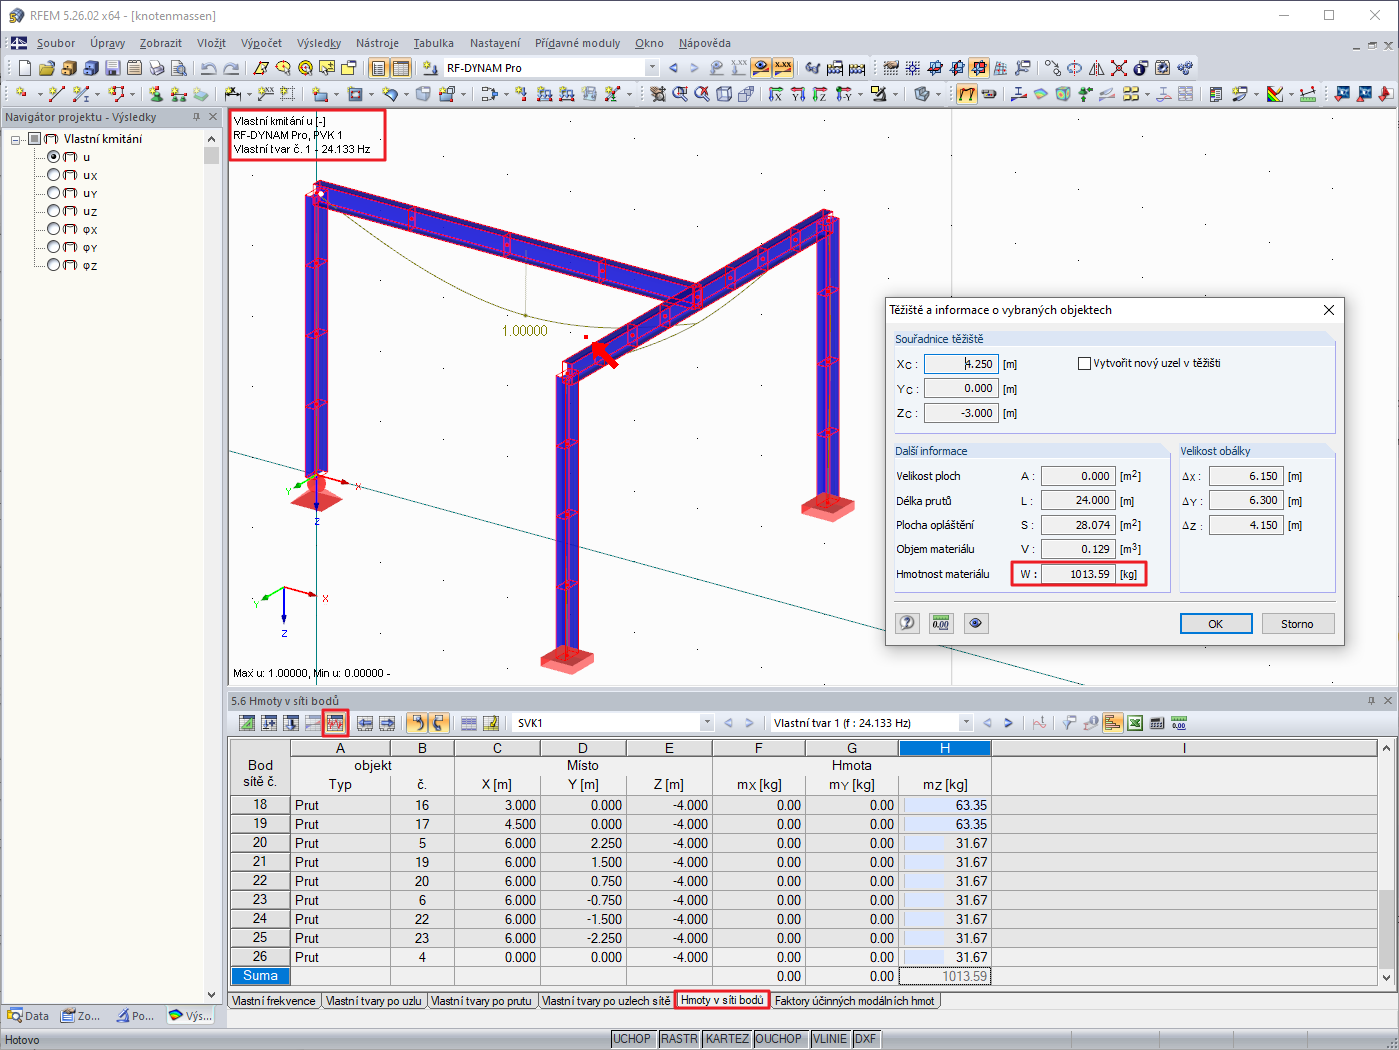
Task: Create a new model file
Action: coord(25,68)
